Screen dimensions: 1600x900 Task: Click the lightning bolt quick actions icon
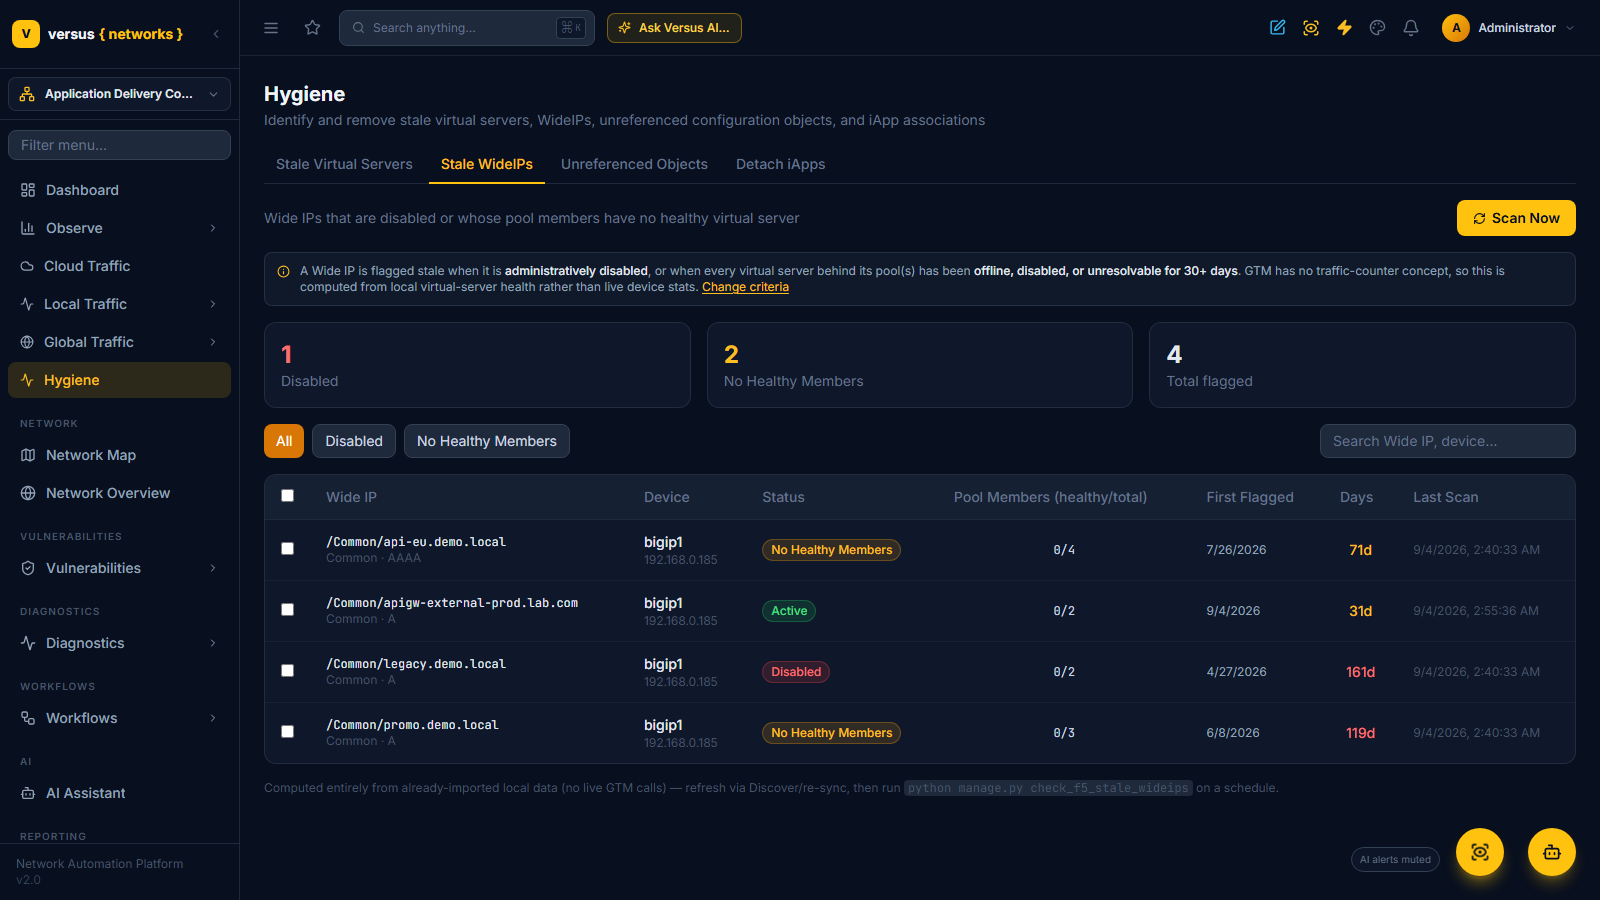point(1344,28)
